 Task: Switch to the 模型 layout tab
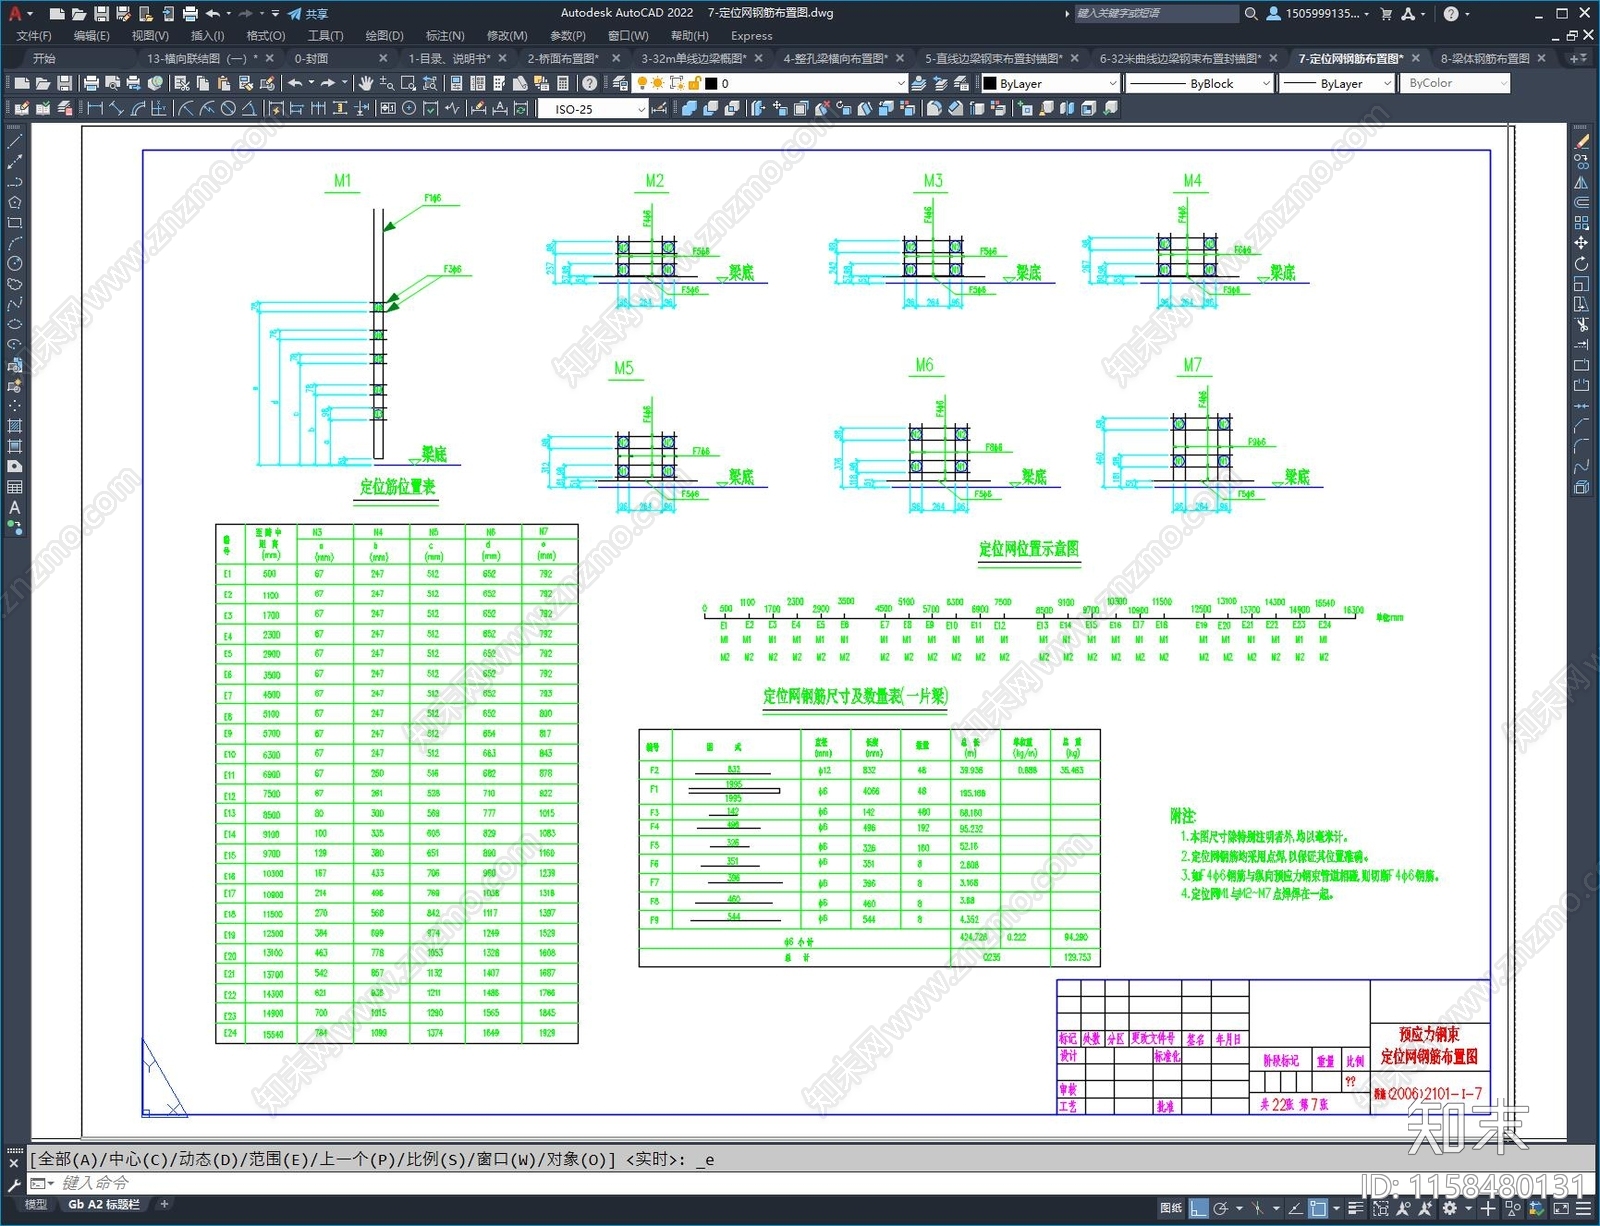coord(36,1204)
